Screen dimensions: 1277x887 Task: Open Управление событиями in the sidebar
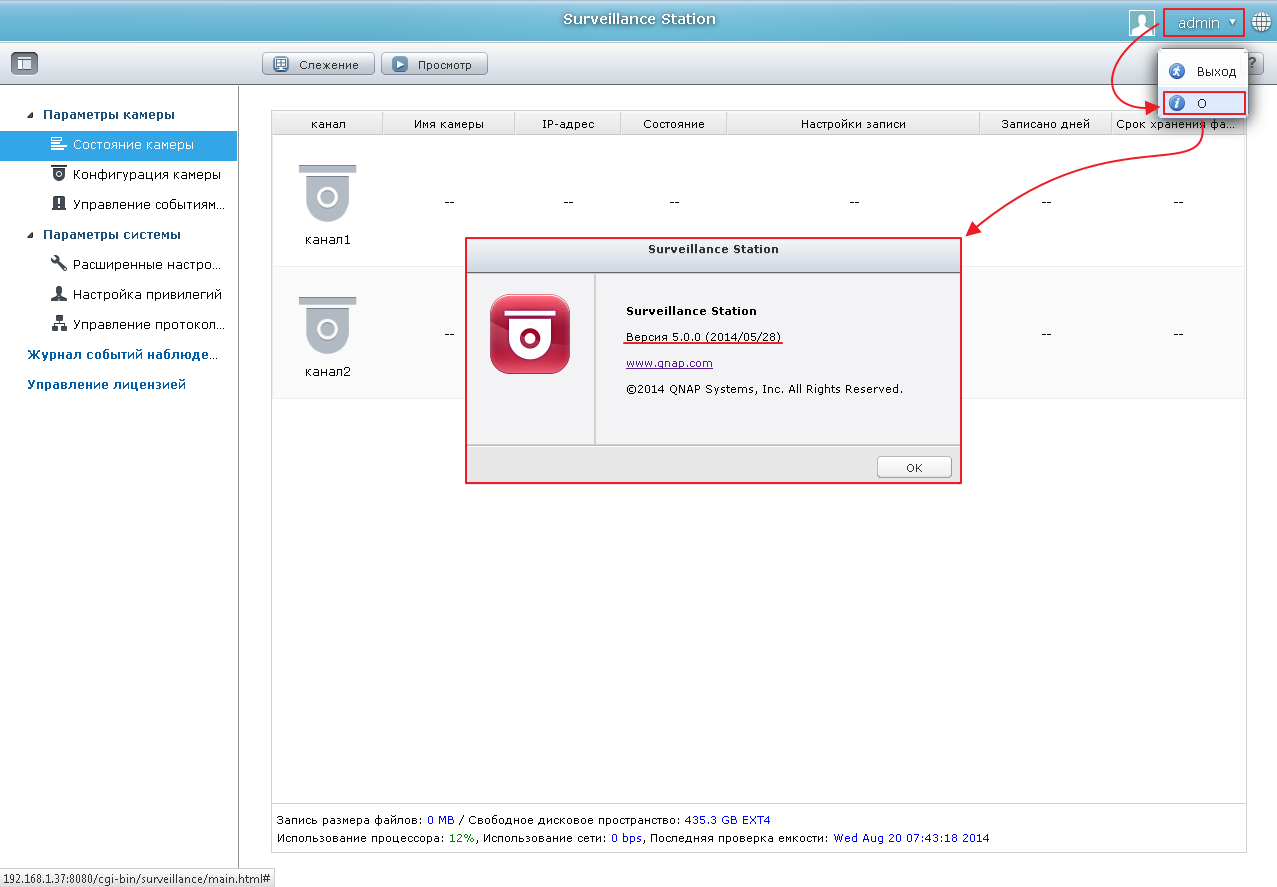coord(118,205)
